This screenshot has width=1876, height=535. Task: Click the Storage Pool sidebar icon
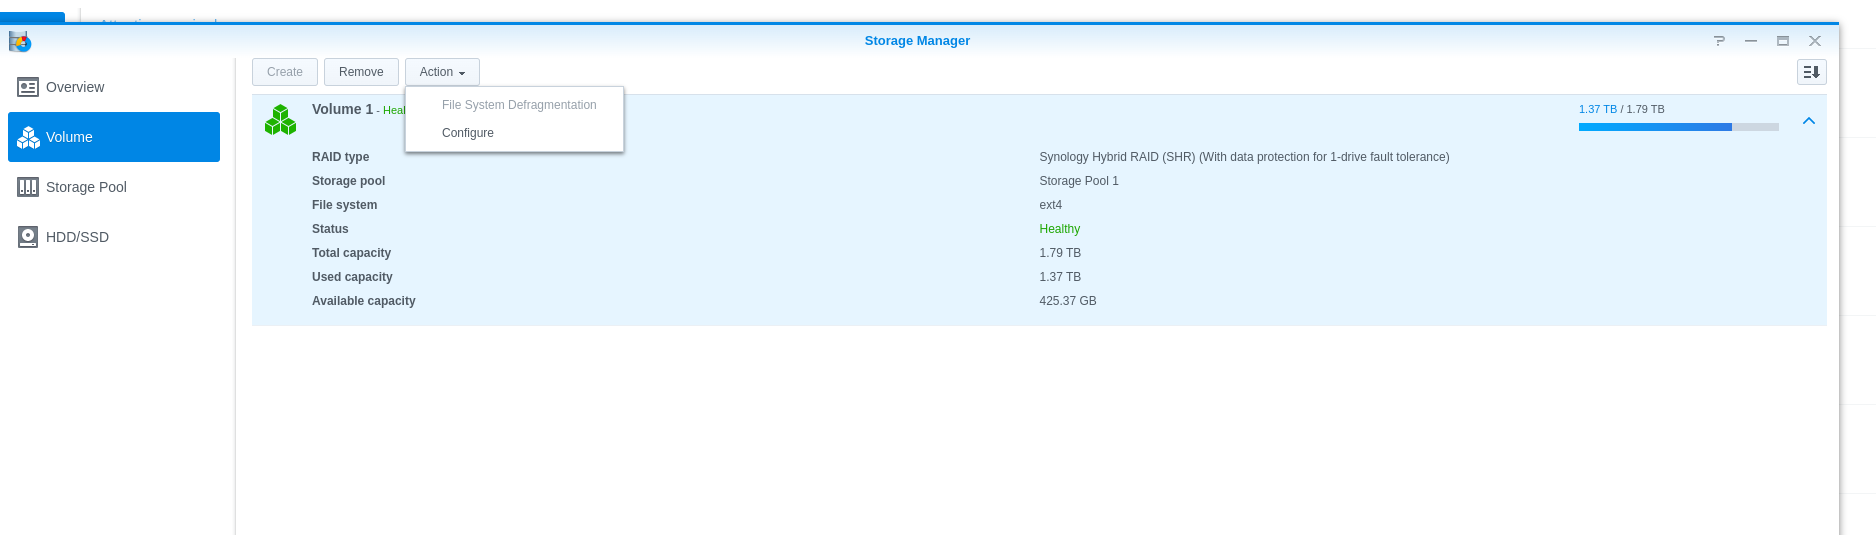tap(28, 187)
